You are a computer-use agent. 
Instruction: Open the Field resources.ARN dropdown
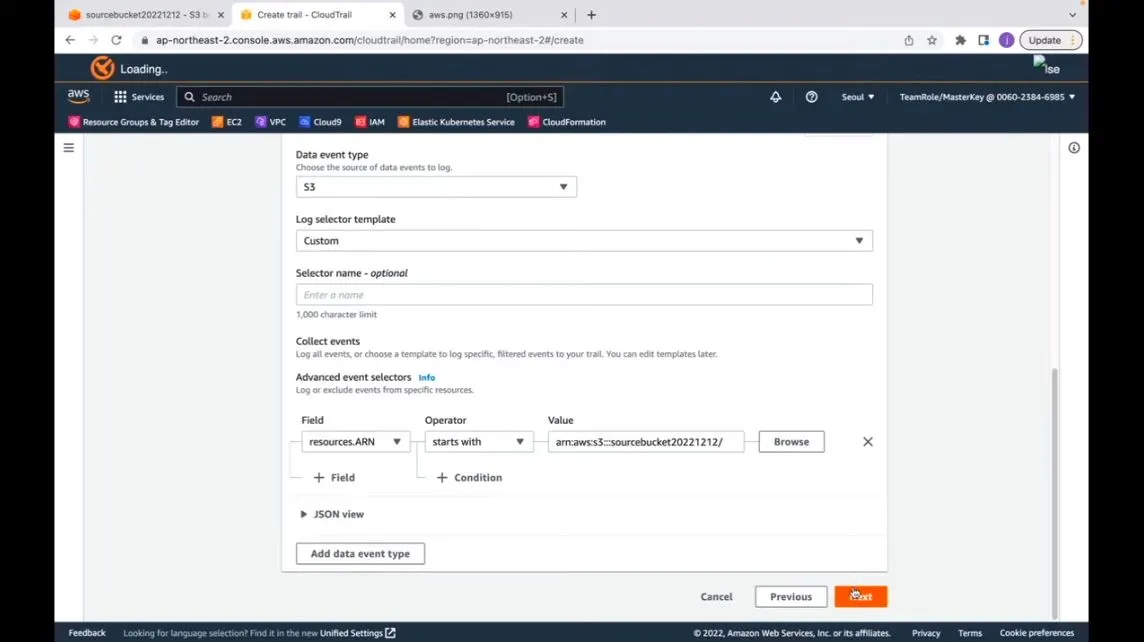point(355,441)
